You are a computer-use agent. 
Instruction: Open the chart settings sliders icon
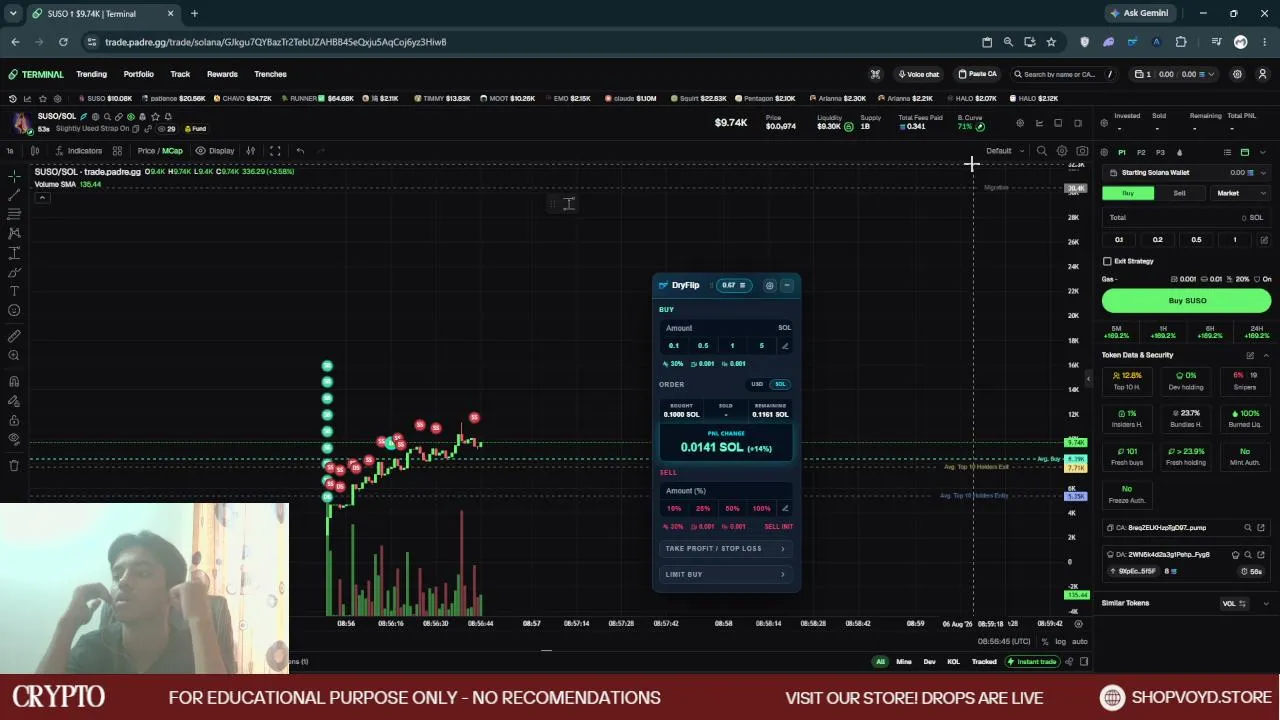(x=251, y=151)
